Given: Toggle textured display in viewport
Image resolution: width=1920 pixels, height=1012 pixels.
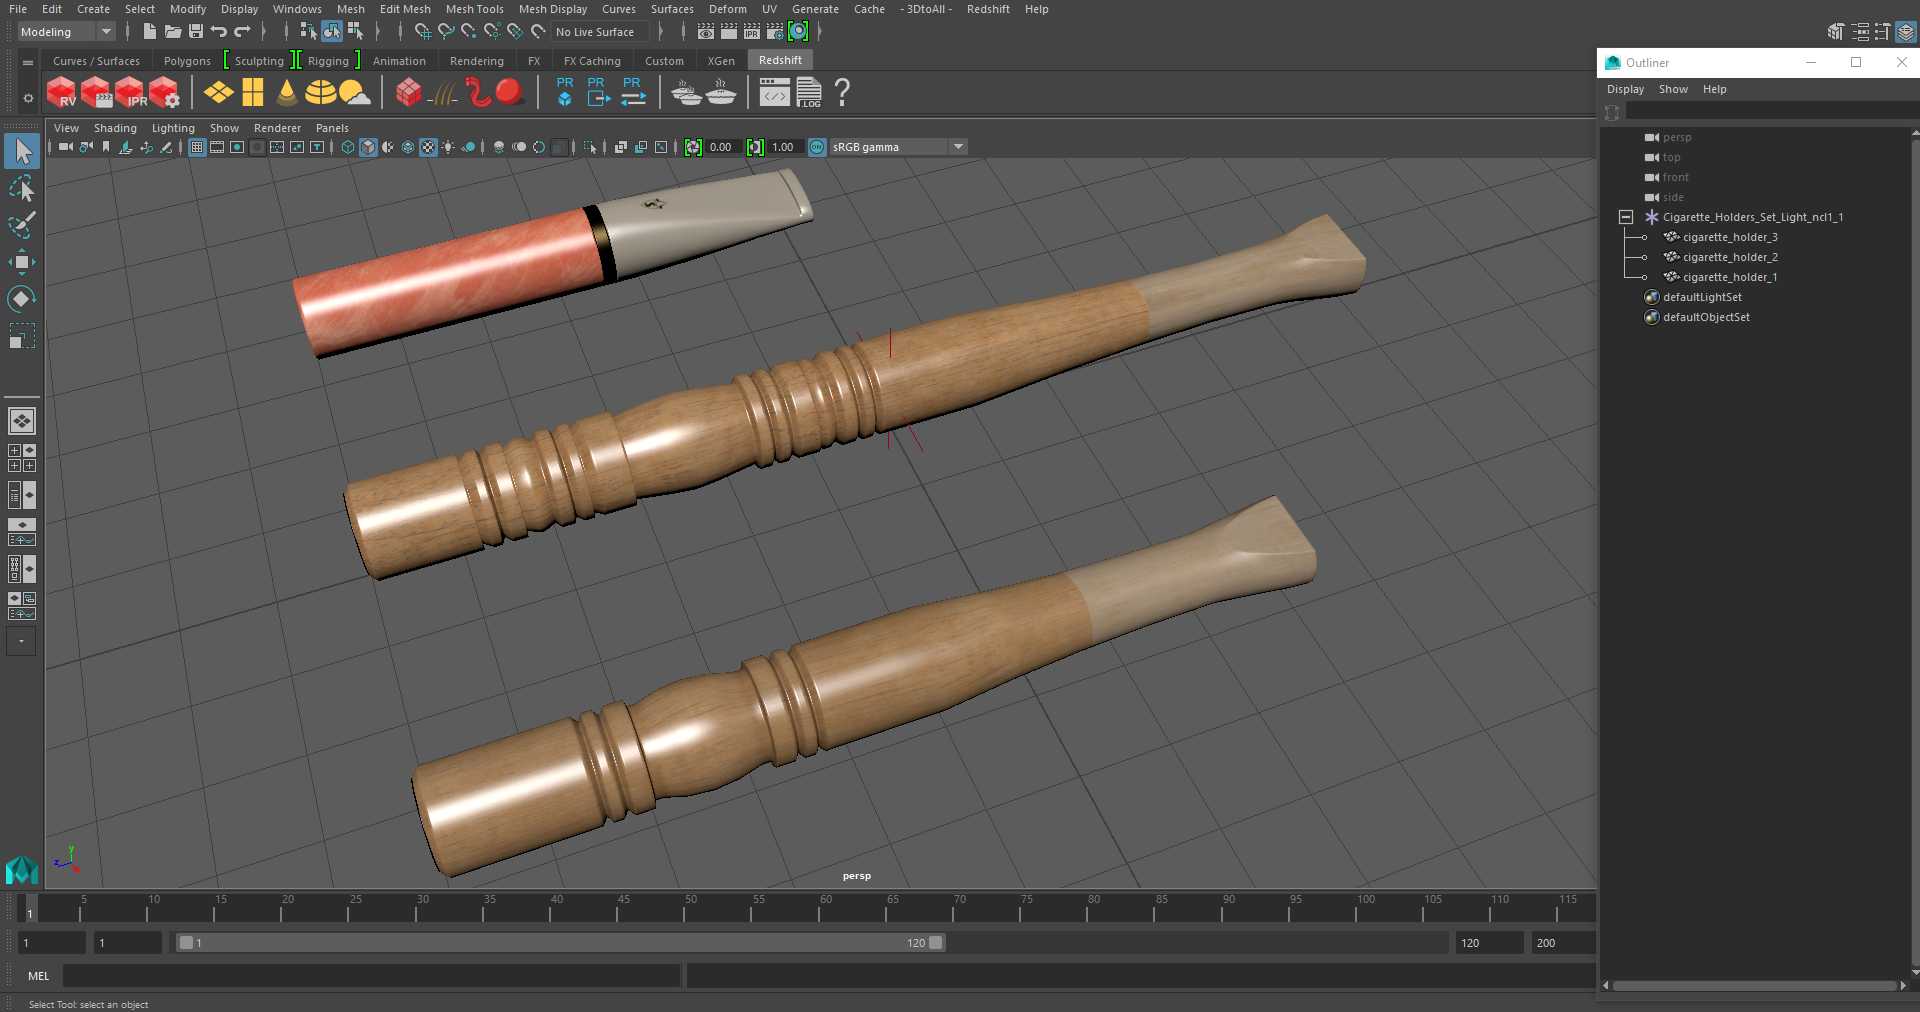Looking at the screenshot, I should coord(428,147).
